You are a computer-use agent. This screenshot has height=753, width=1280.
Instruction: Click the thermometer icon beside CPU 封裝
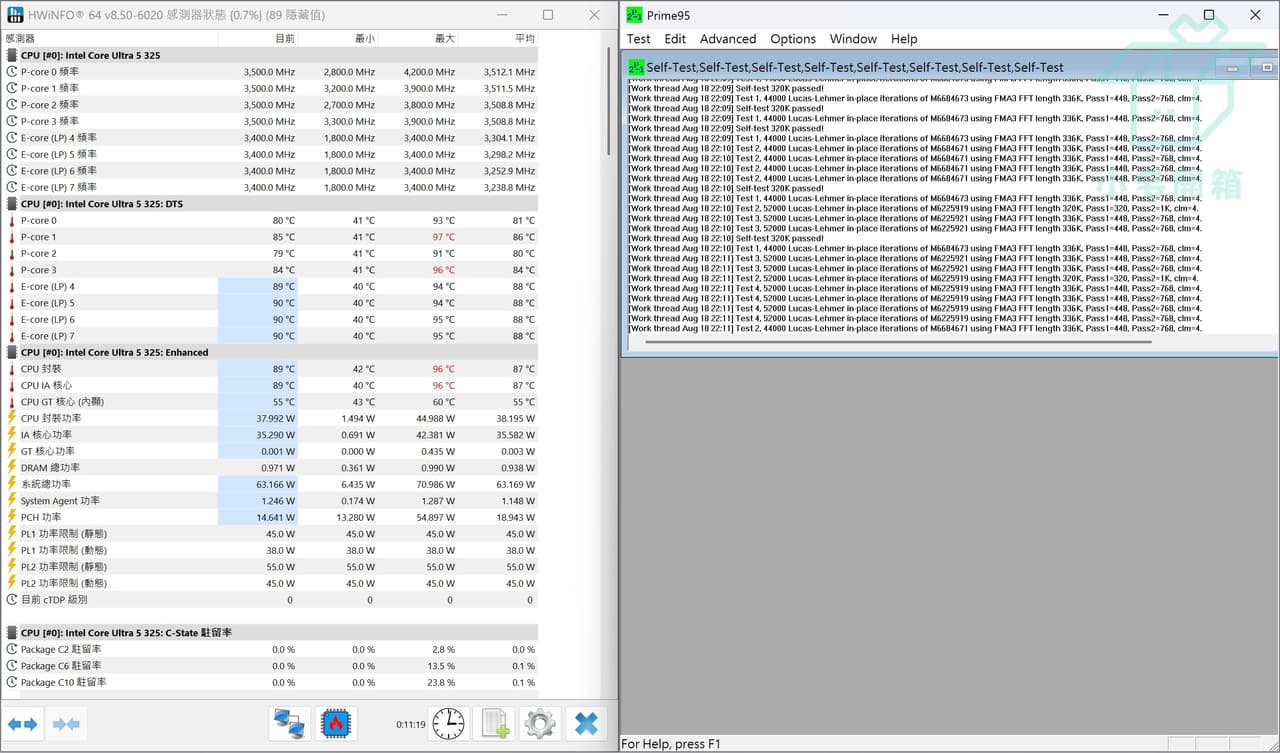pyautogui.click(x=12, y=369)
